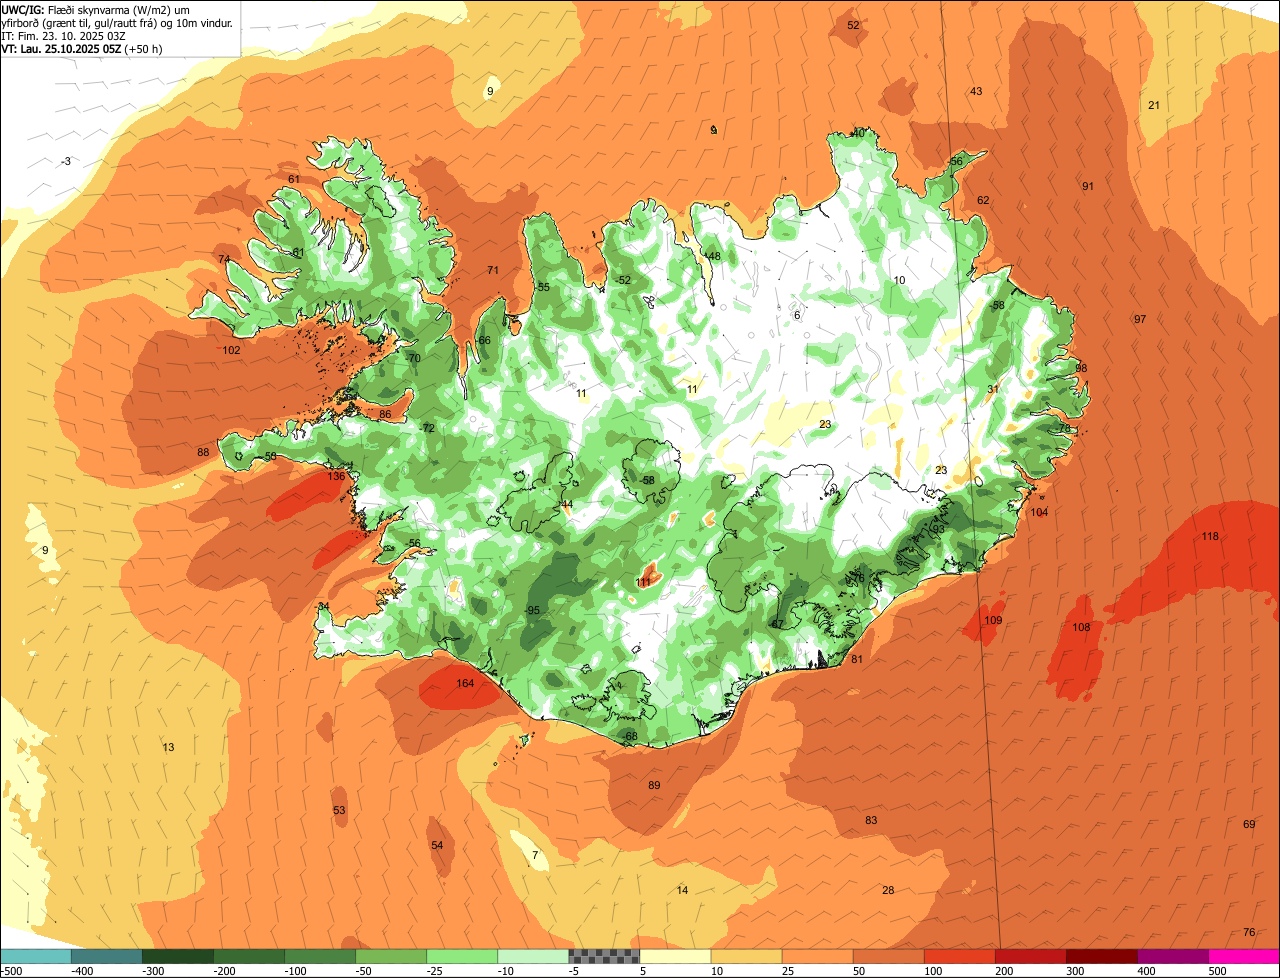Click the magenta legend swatch beyond 500

1244,956
